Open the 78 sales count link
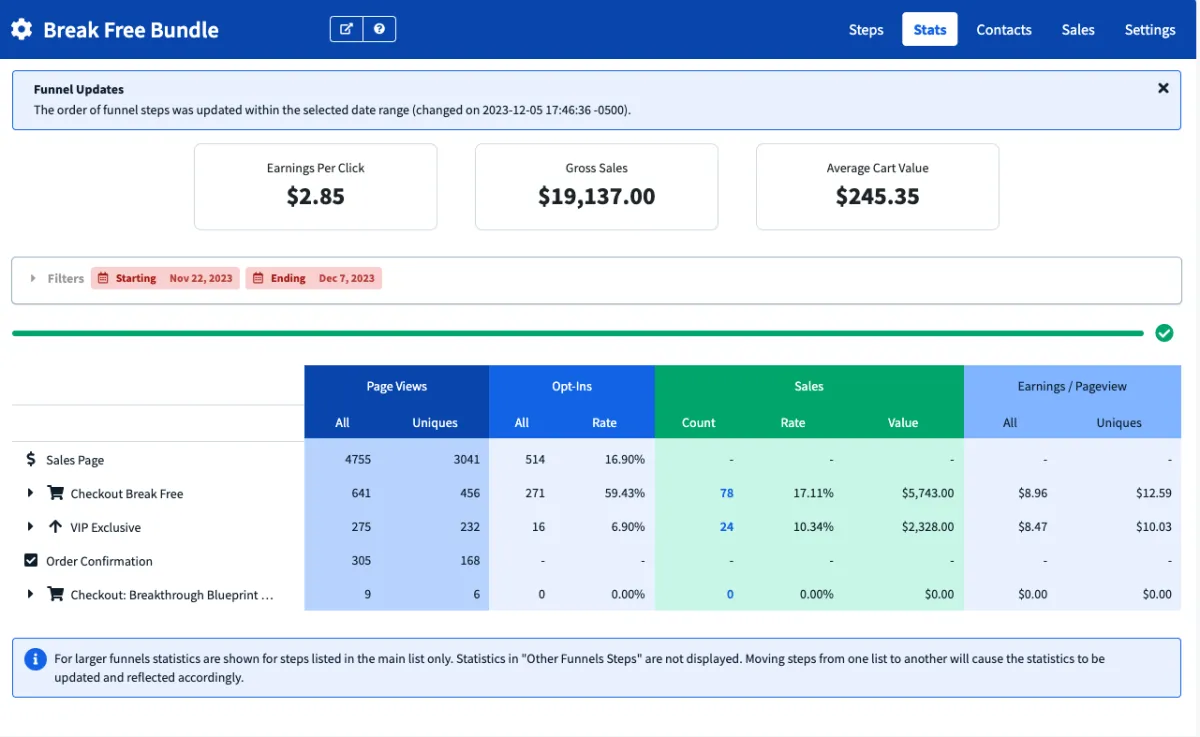Viewport: 1200px width, 737px height. tap(726, 493)
